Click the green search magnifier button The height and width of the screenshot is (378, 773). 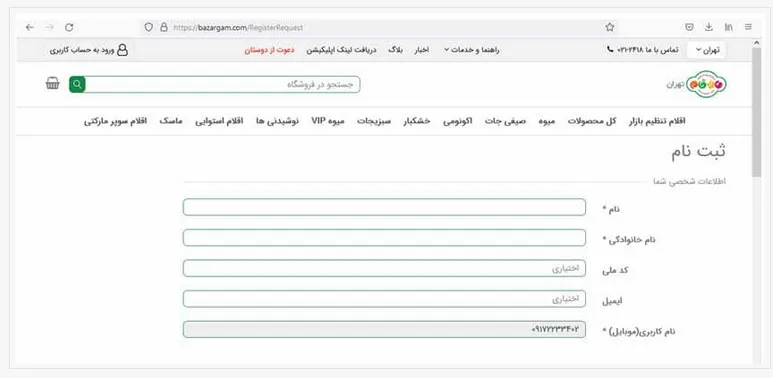(77, 84)
